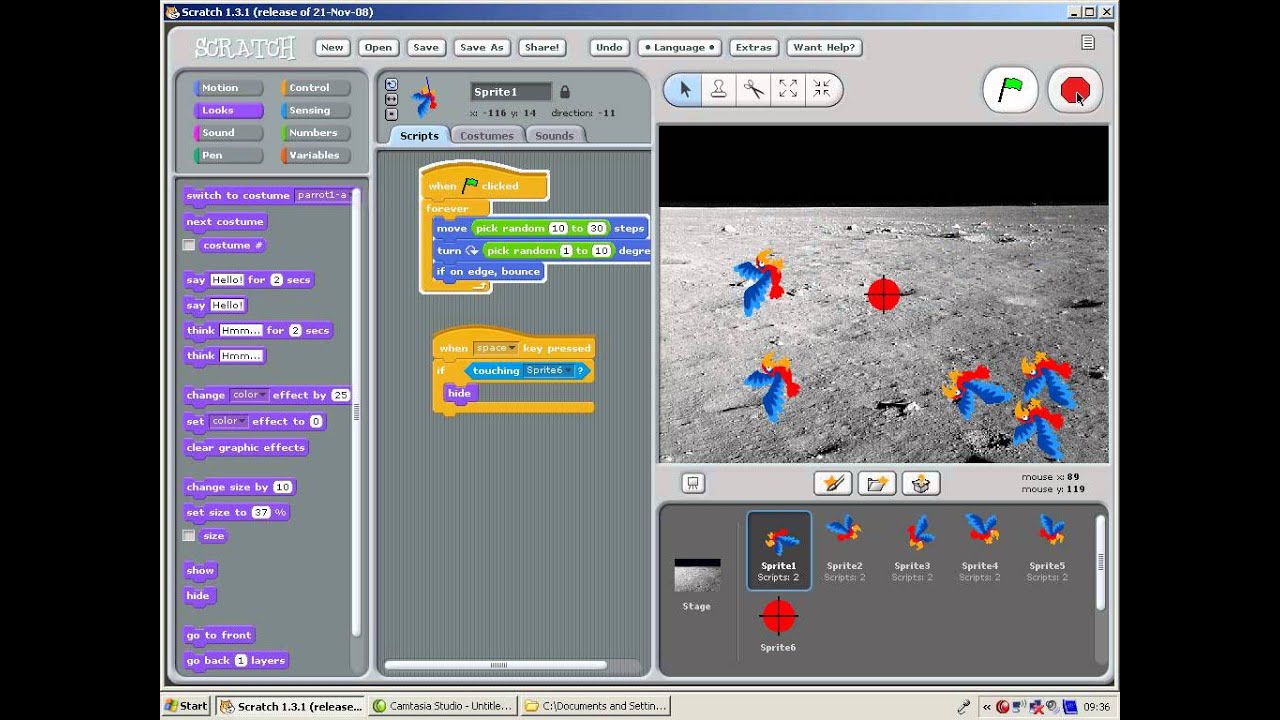Viewport: 1280px width, 720px height.
Task: Open the switch to costume parrot1-a dropdown
Action: (x=323, y=195)
